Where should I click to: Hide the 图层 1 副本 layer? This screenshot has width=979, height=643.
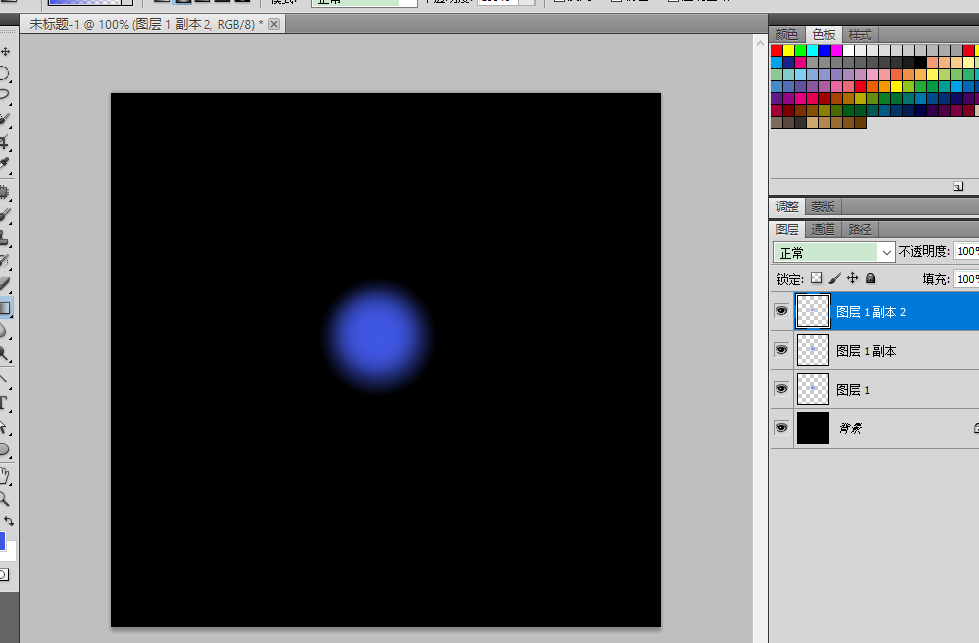point(781,350)
